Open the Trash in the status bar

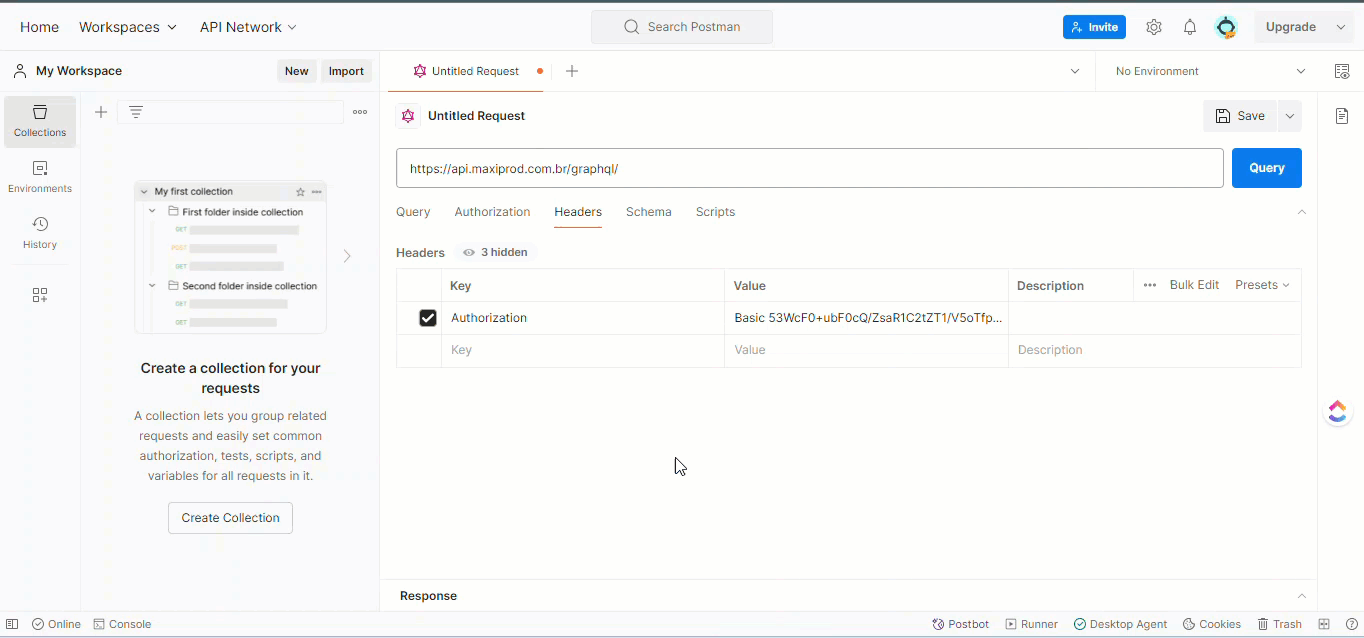coord(1279,624)
